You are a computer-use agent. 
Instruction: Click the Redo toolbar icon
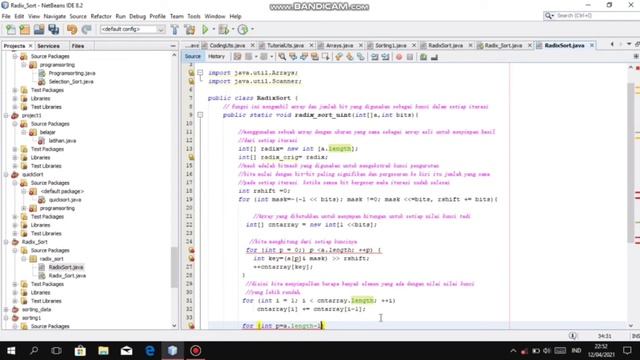pyautogui.click(x=86, y=29)
